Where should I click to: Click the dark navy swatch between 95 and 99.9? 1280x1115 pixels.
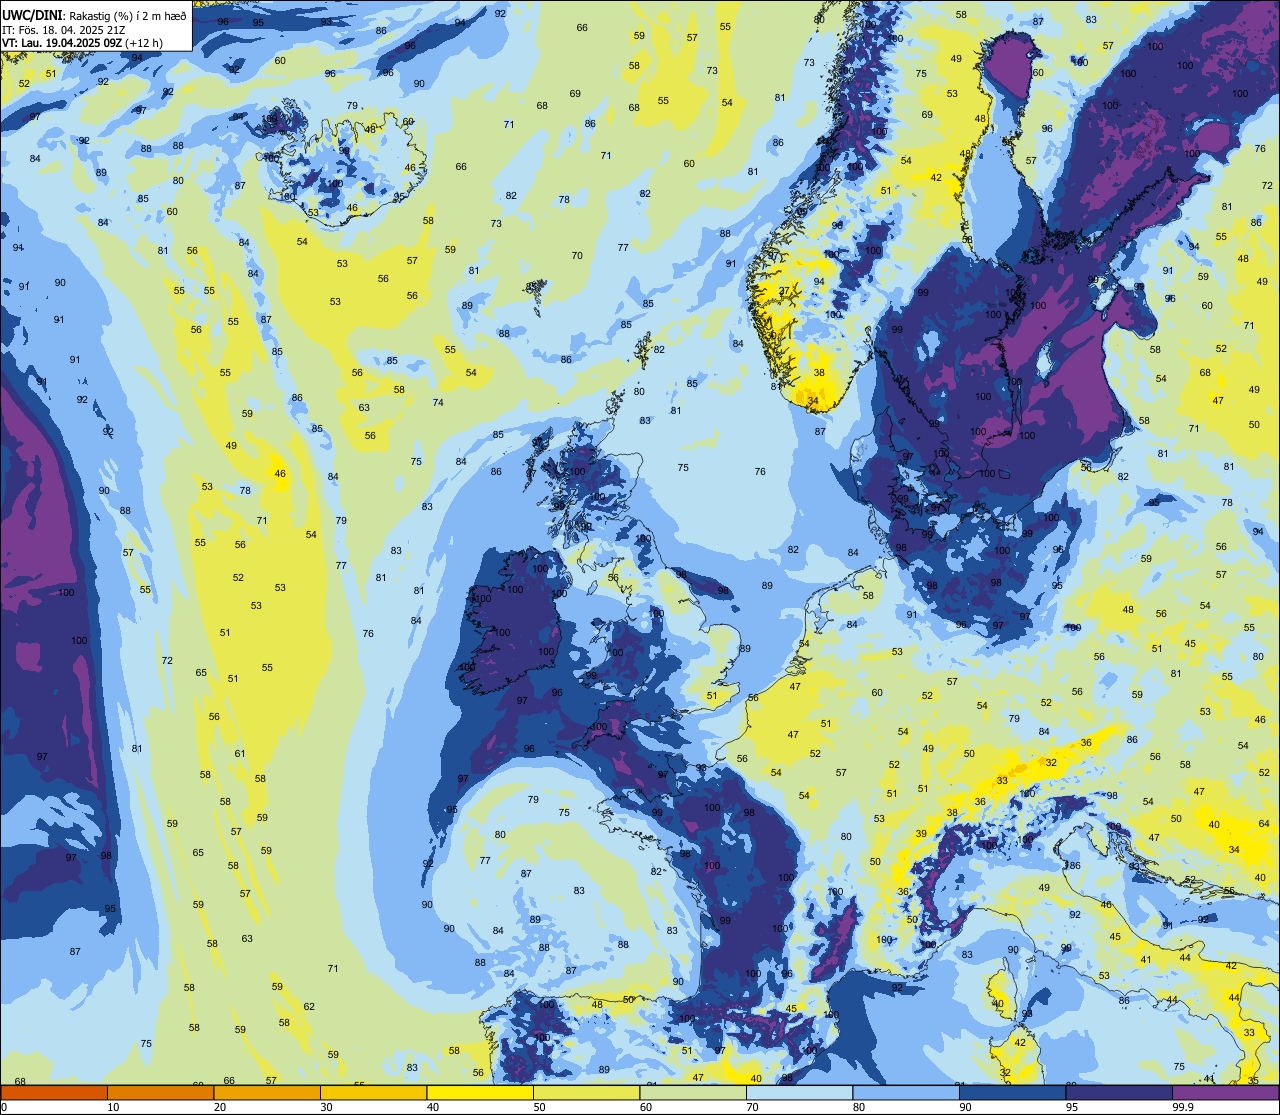tap(1119, 1092)
